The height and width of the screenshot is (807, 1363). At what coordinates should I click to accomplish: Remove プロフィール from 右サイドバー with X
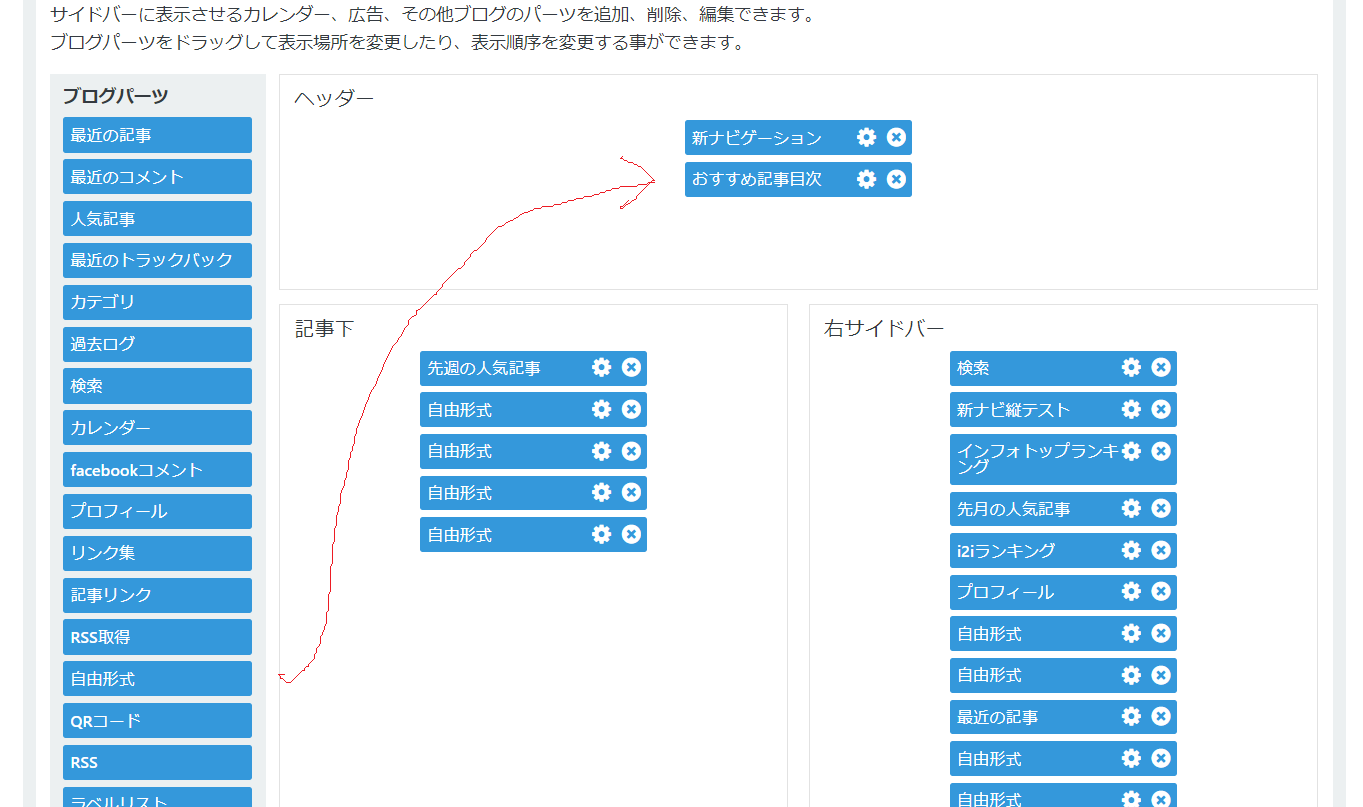tap(1161, 591)
